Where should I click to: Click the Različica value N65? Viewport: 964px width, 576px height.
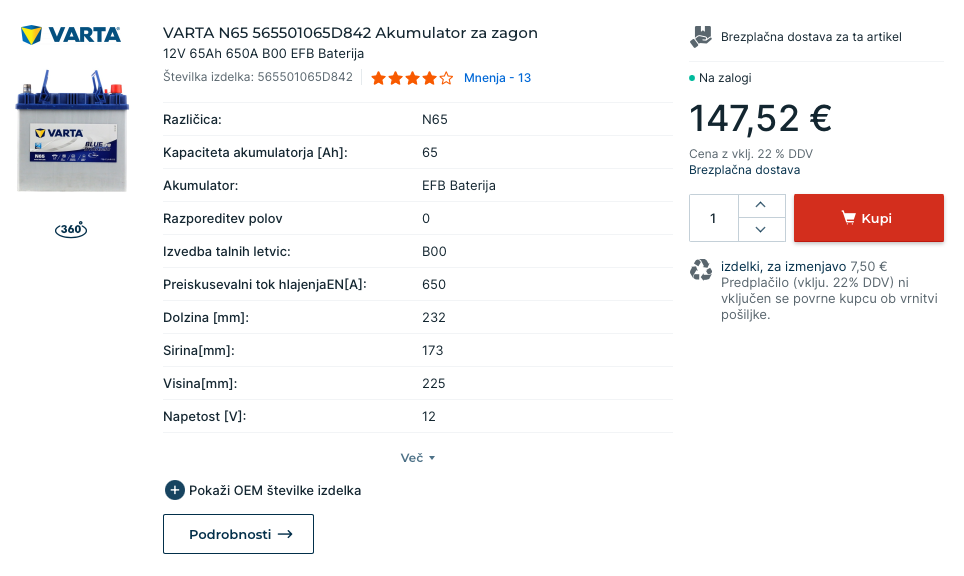[435, 120]
